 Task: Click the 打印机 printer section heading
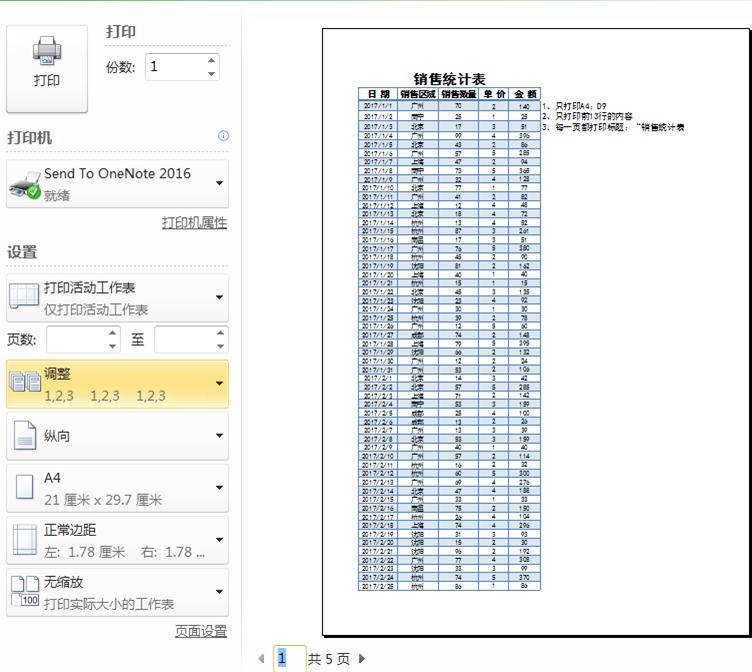[x=29, y=138]
